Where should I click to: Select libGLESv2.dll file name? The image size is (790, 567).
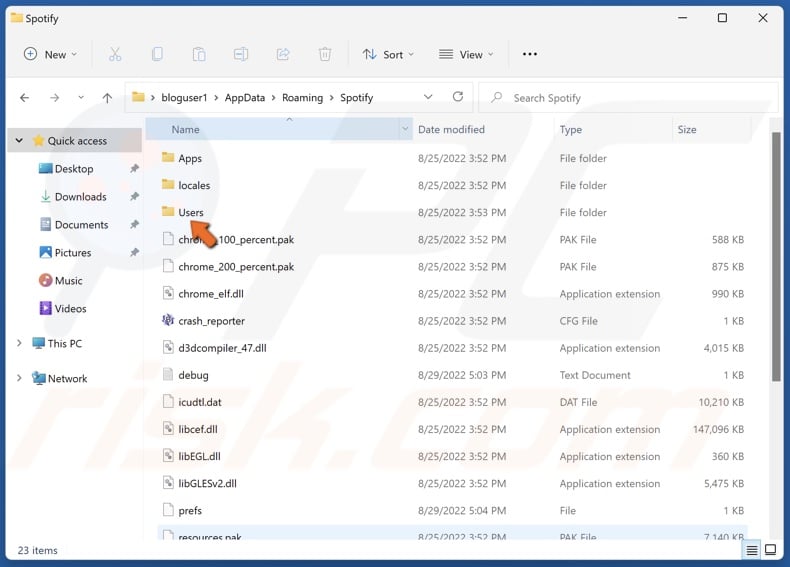pos(208,483)
